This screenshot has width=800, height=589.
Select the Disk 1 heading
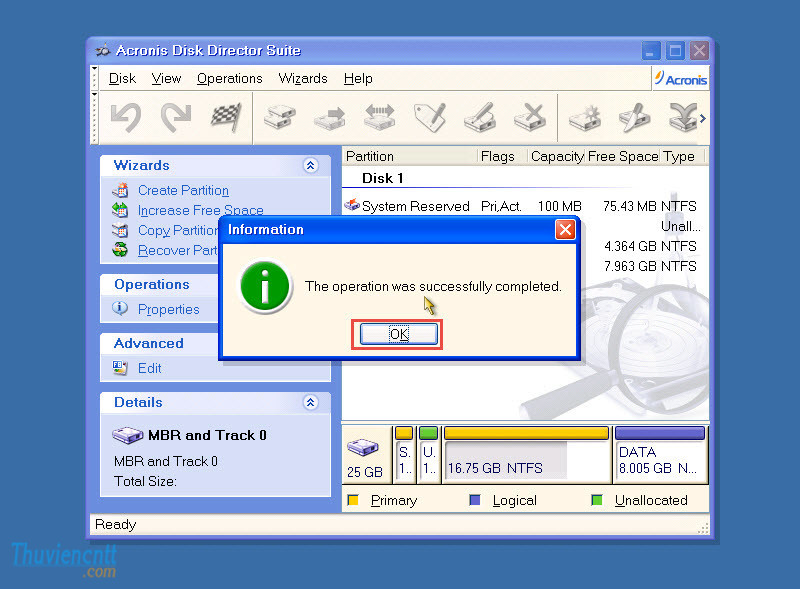[x=383, y=178]
